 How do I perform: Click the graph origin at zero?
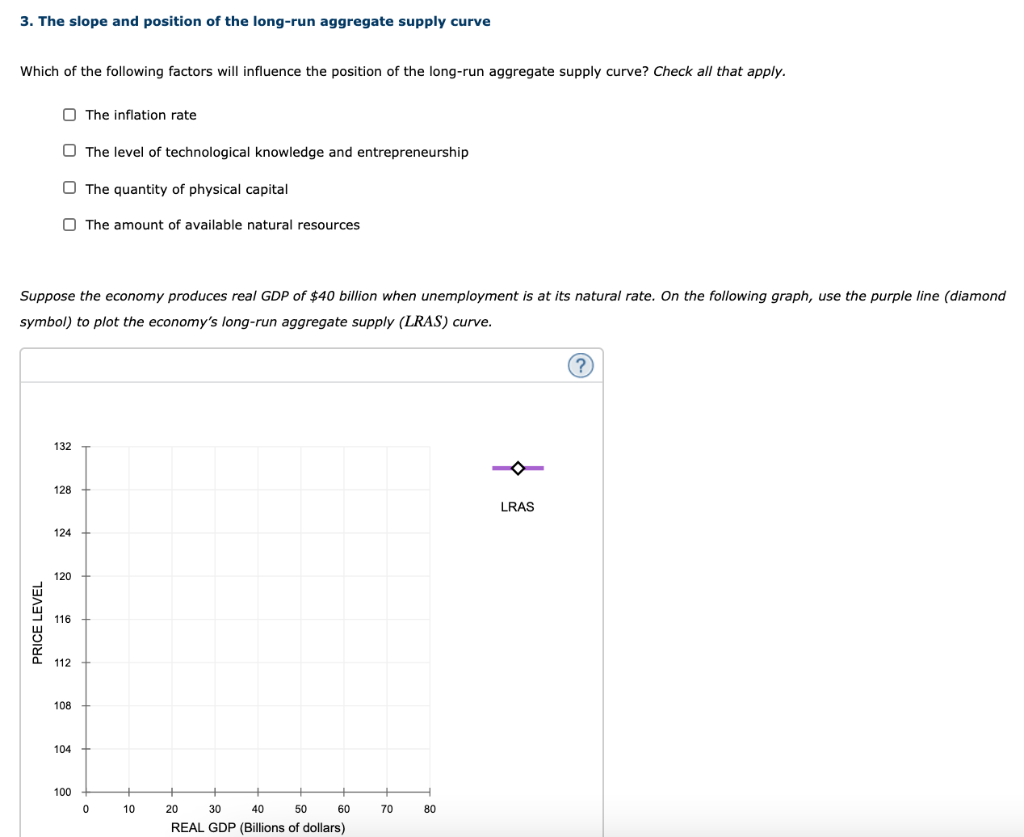click(x=85, y=791)
